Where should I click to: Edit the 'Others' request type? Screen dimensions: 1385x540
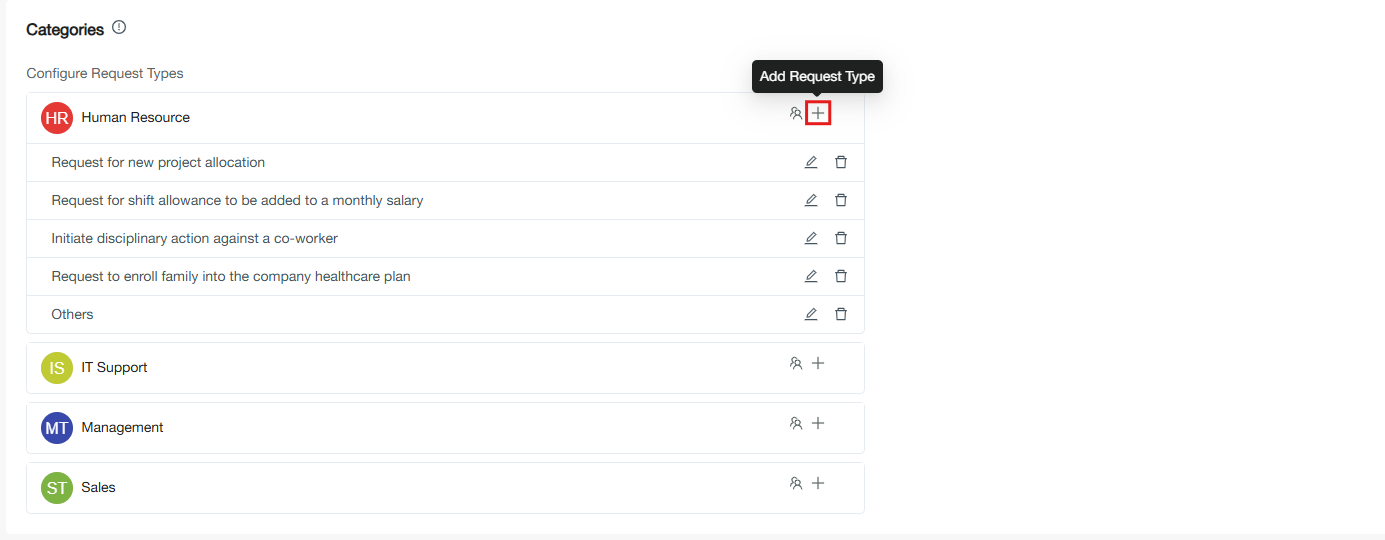coord(811,314)
